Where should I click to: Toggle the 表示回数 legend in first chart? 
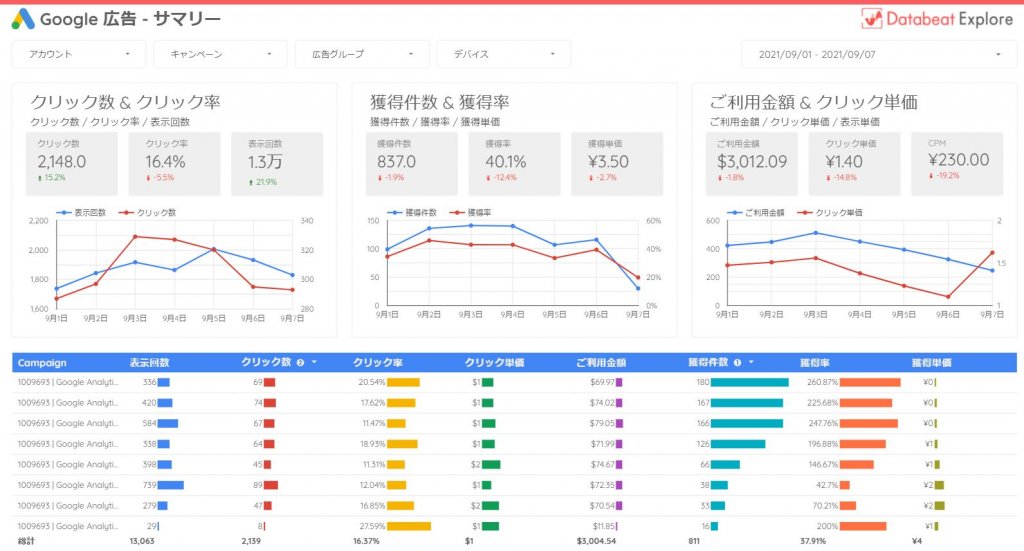pyautogui.click(x=82, y=213)
